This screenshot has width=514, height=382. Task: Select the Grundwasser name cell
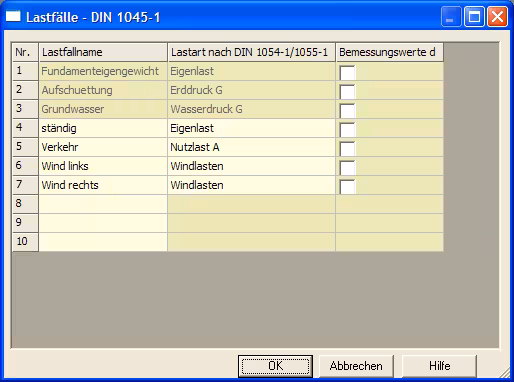click(x=103, y=109)
